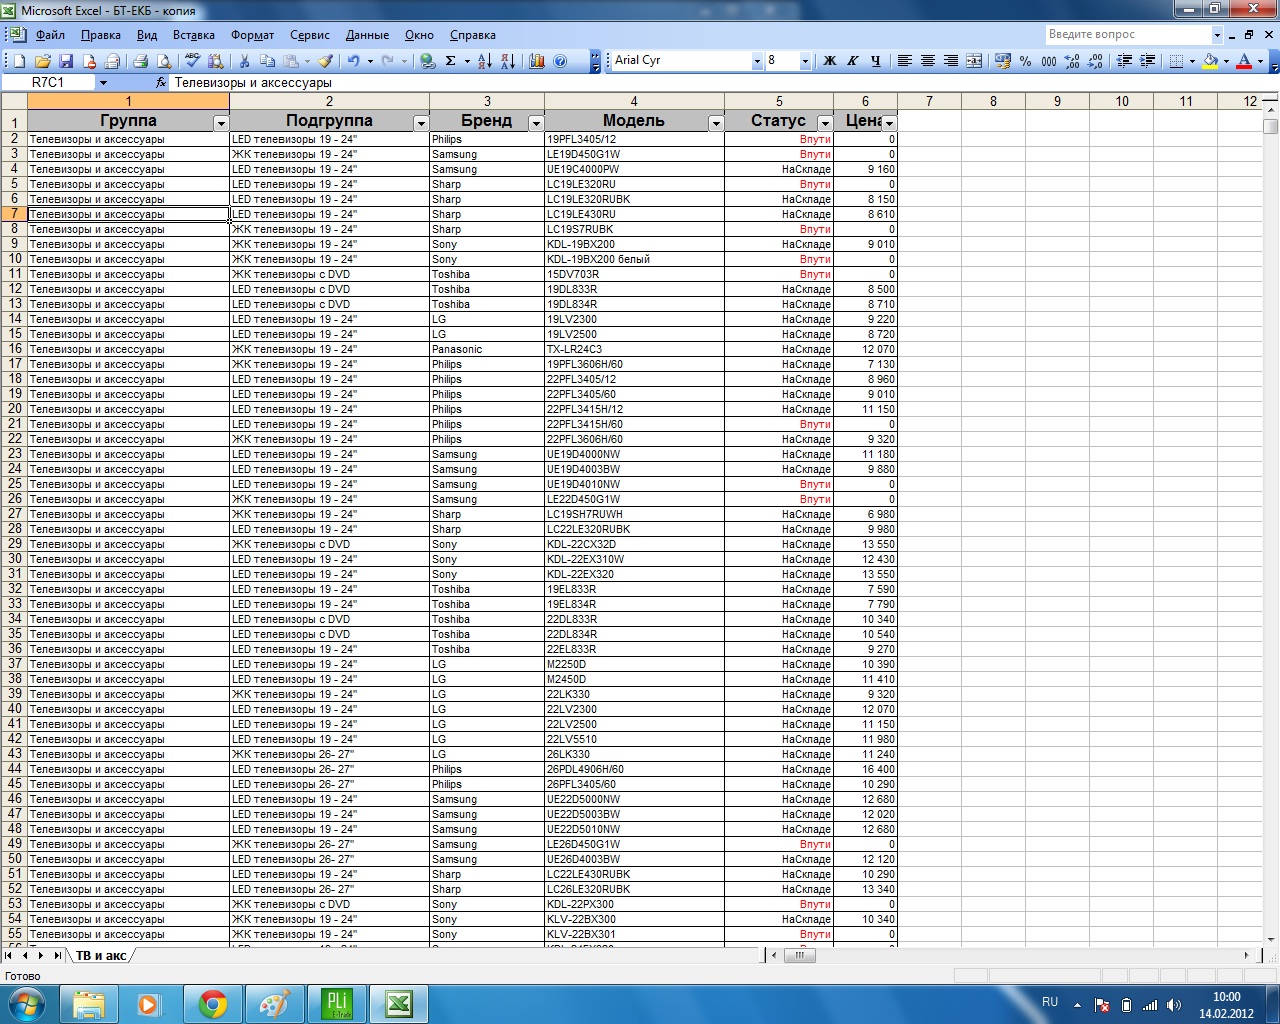
Task: Go to the first sheet tab arrow
Action: click(x=10, y=956)
